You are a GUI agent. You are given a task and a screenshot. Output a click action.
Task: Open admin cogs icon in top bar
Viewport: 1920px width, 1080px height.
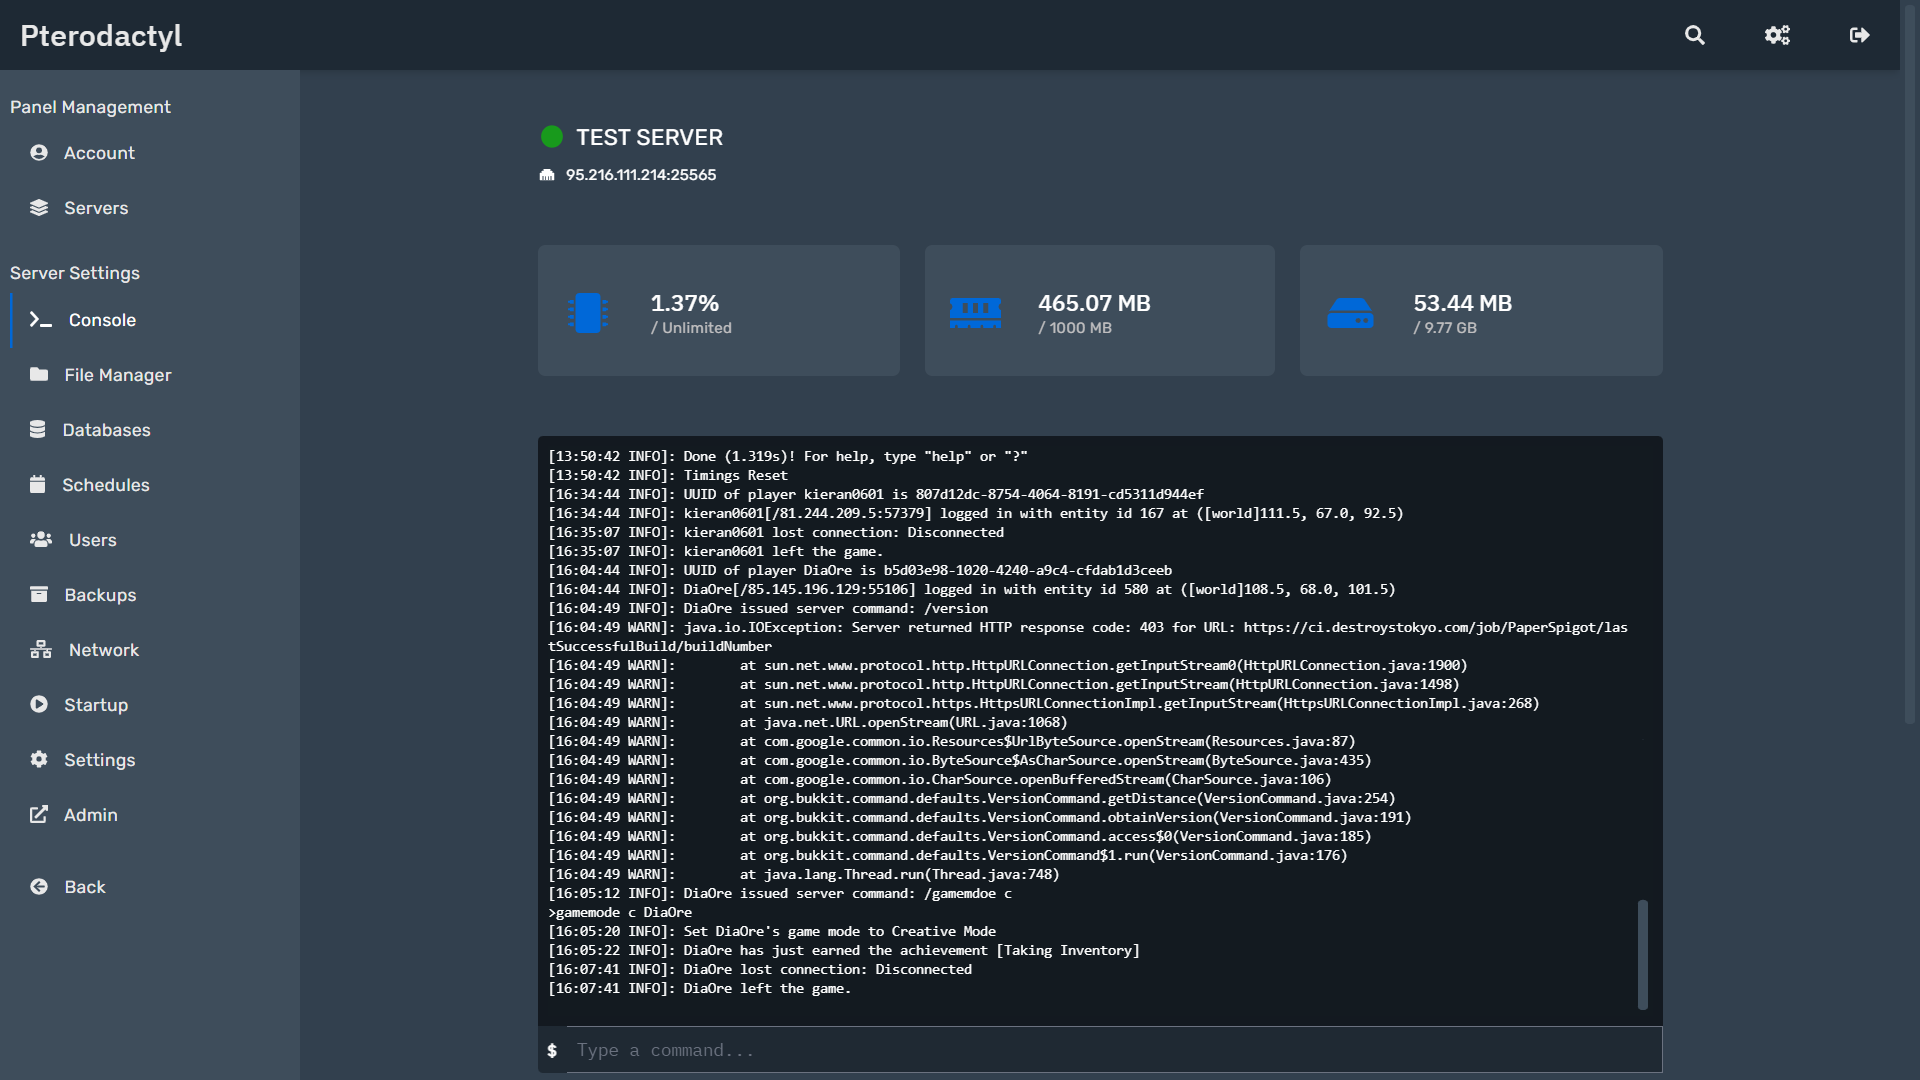[x=1777, y=35]
